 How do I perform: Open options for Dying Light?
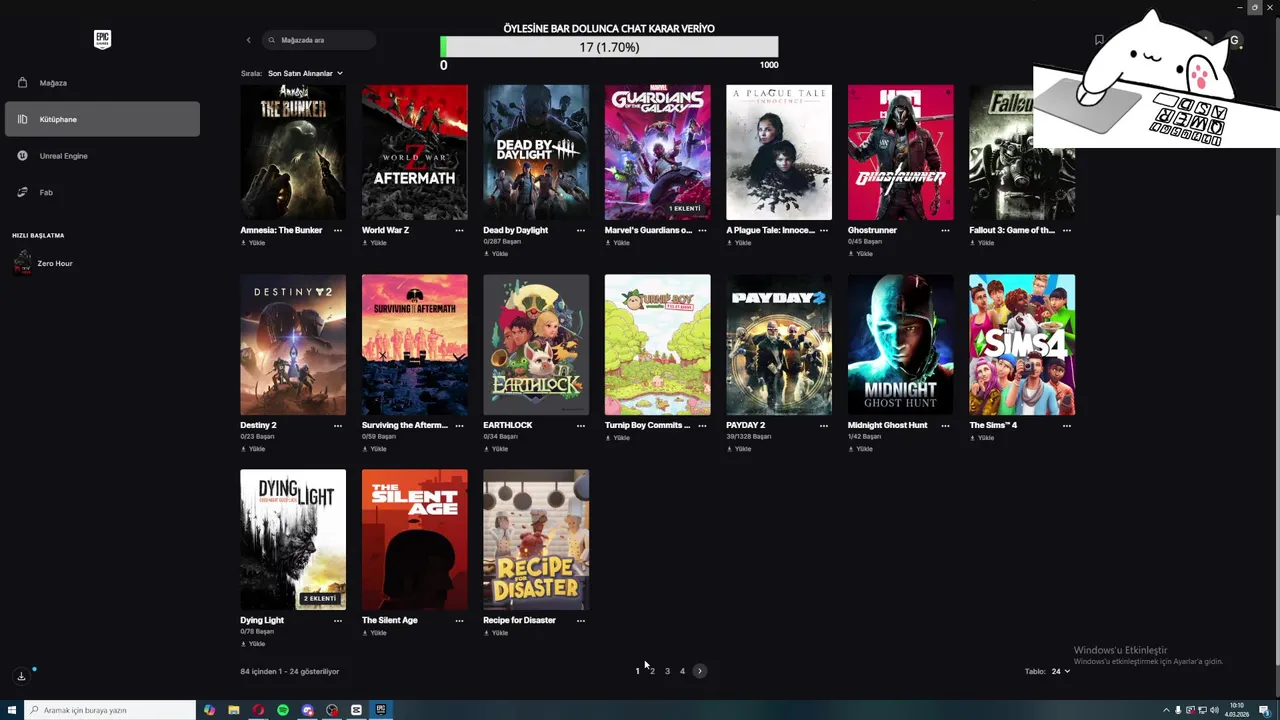click(338, 620)
